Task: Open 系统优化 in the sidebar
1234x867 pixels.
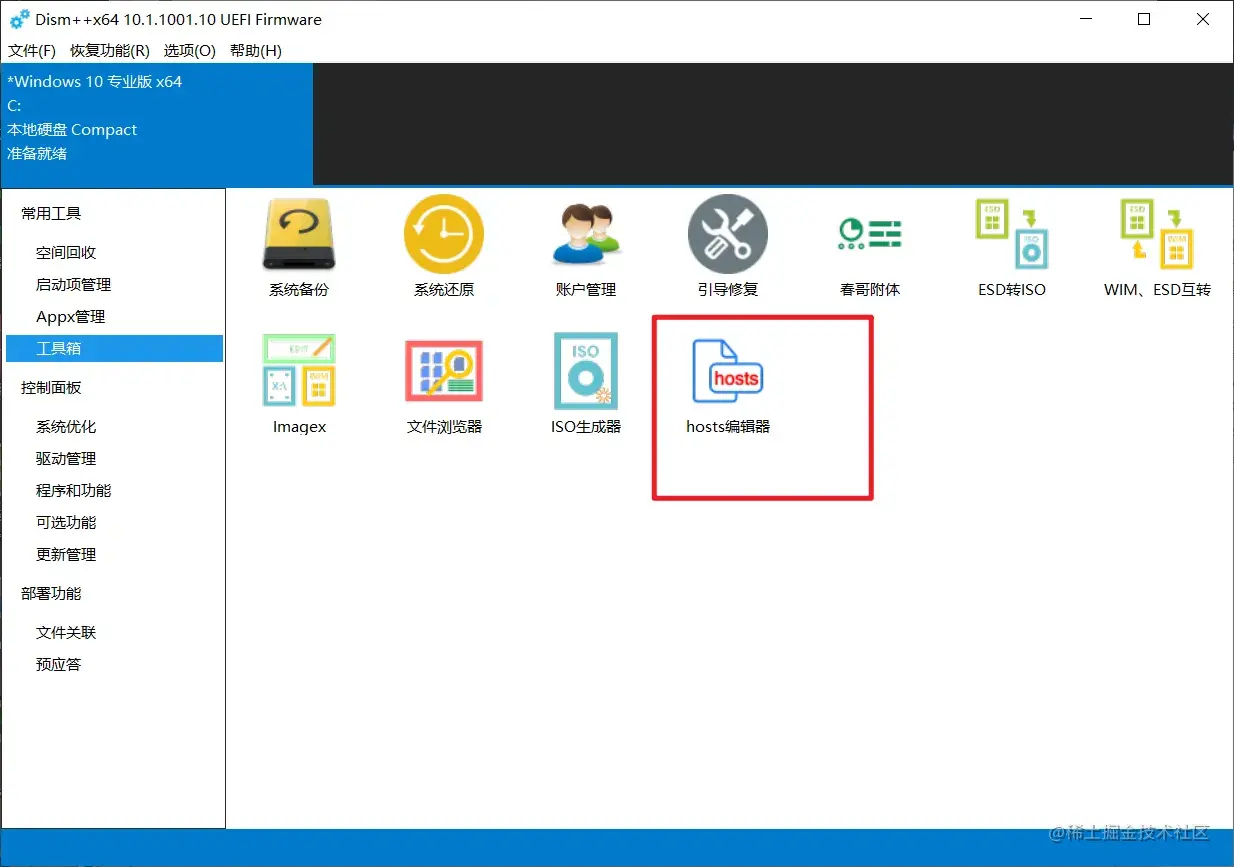Action: (x=114, y=427)
